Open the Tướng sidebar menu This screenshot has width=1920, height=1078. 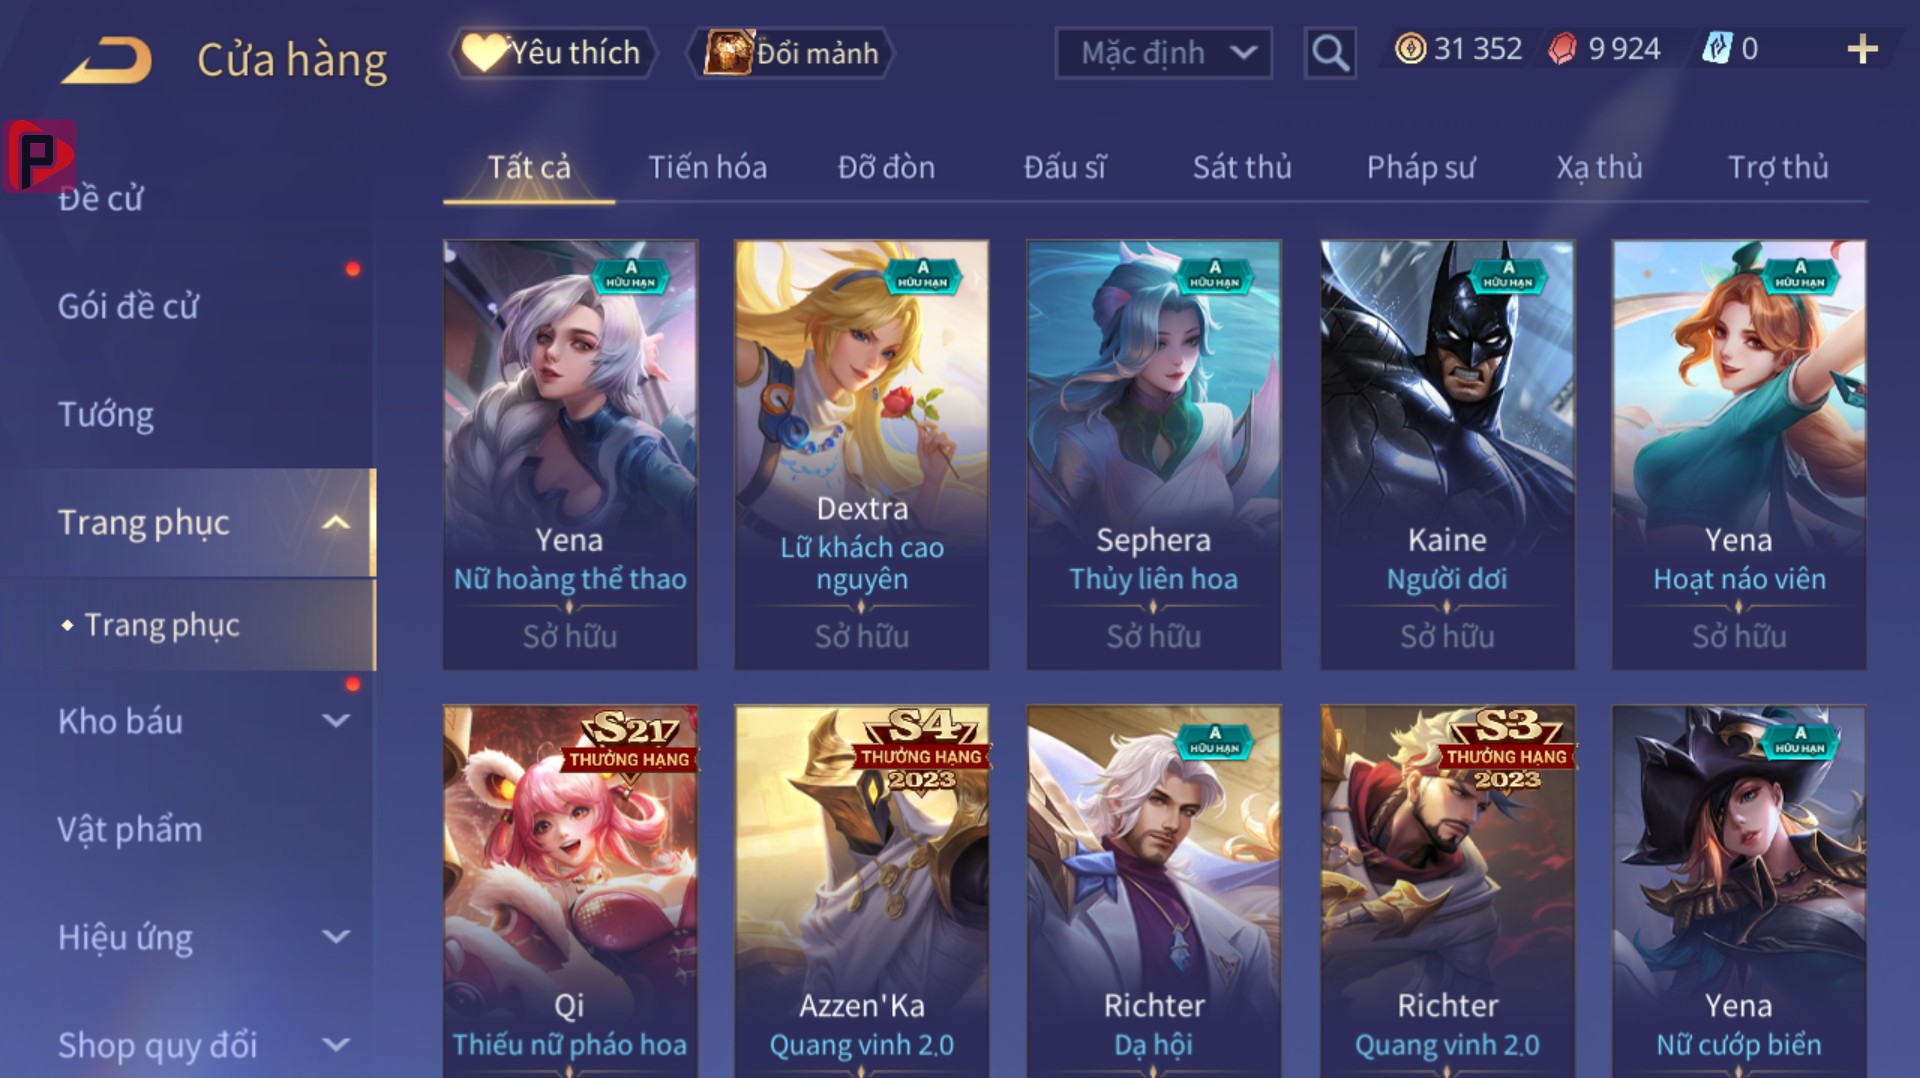(106, 414)
